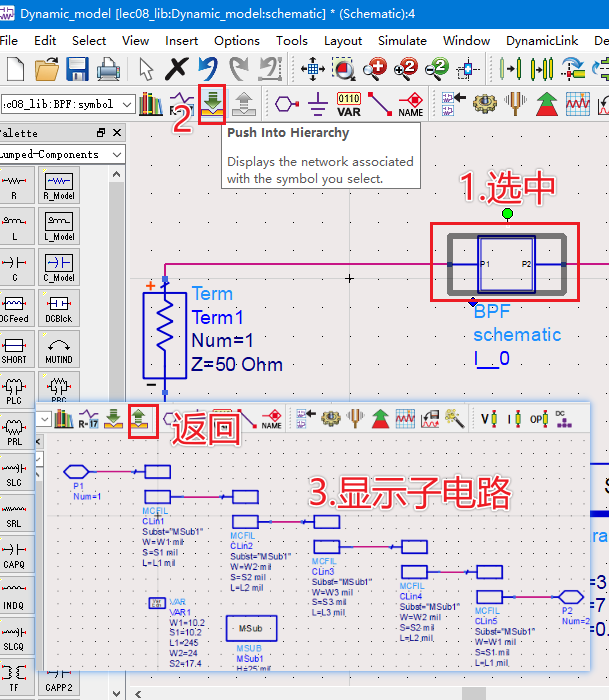
Task: Pick the TF transformer from the palette
Action: 15,678
